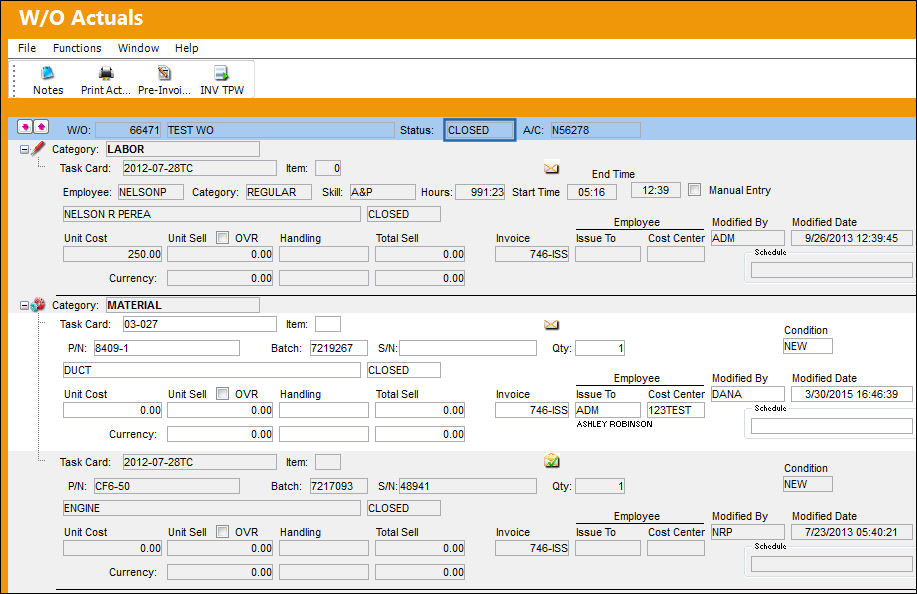Open the Functions menu

(x=77, y=48)
